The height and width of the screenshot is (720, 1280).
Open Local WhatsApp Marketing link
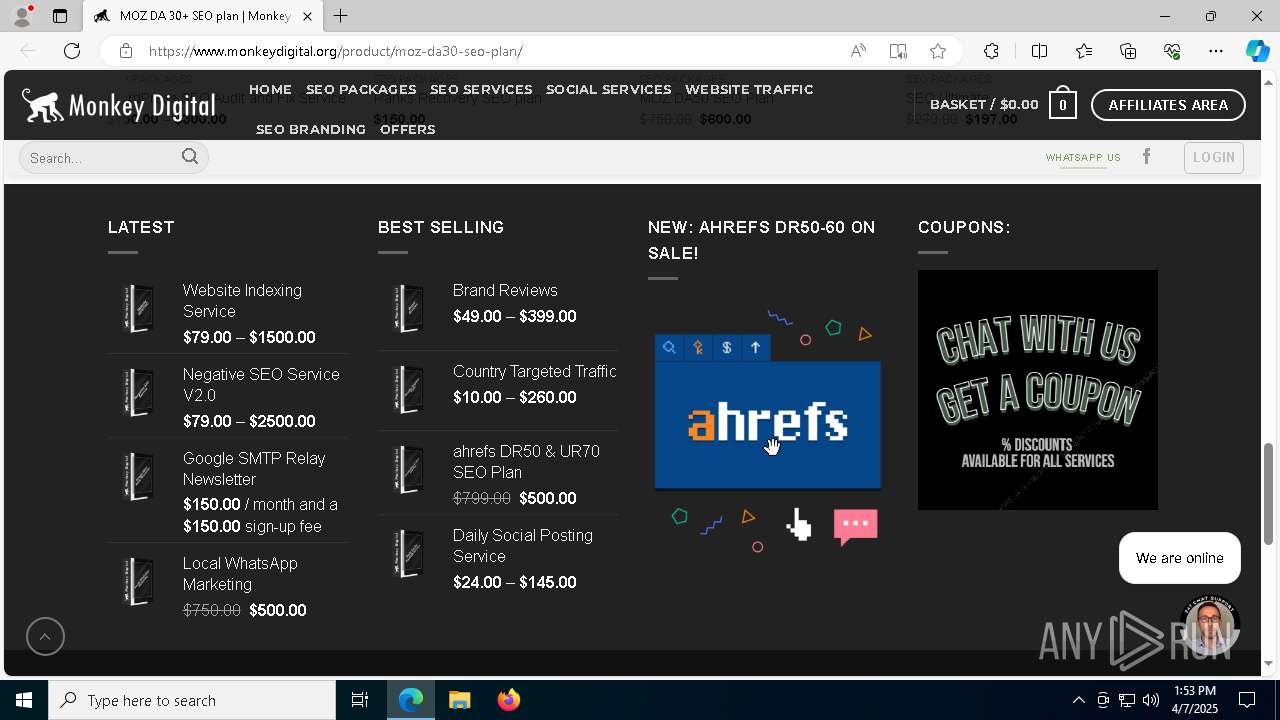tap(240, 574)
